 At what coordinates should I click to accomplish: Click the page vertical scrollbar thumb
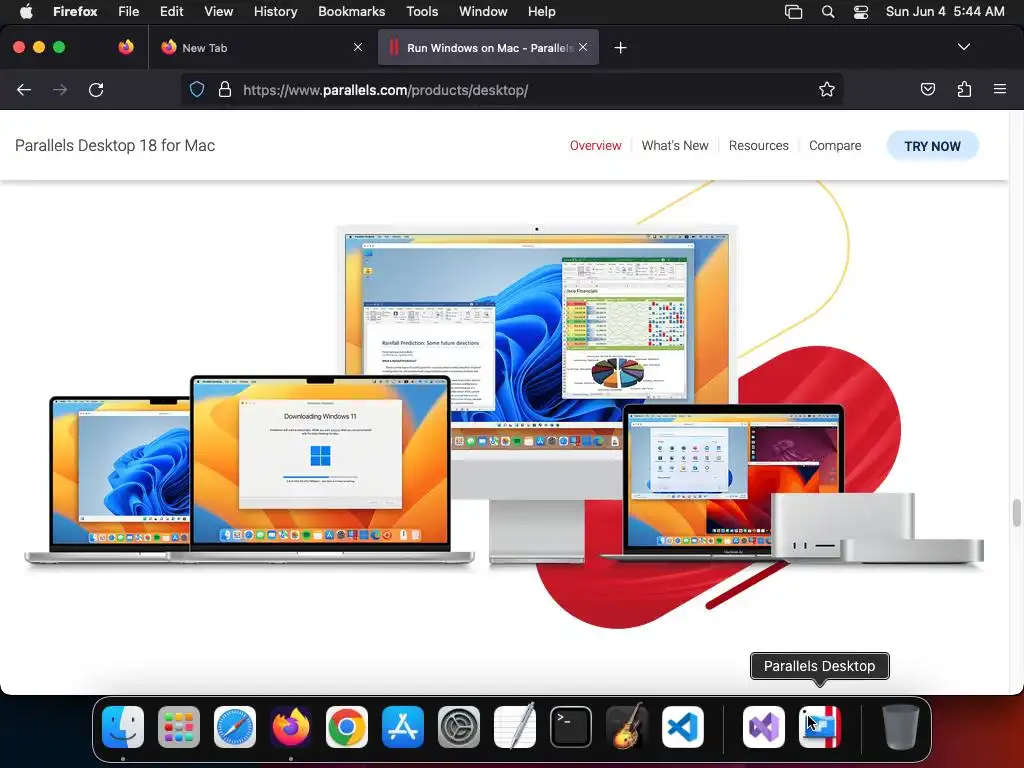click(x=1016, y=513)
